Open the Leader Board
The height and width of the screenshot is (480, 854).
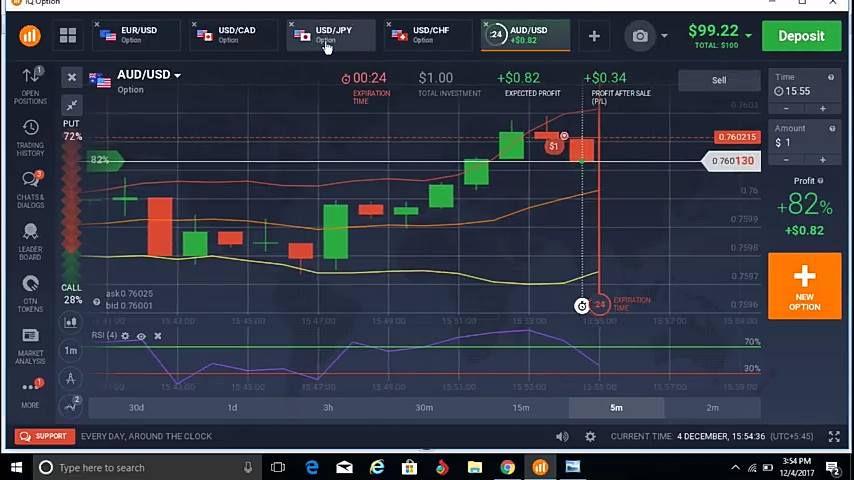[30, 242]
